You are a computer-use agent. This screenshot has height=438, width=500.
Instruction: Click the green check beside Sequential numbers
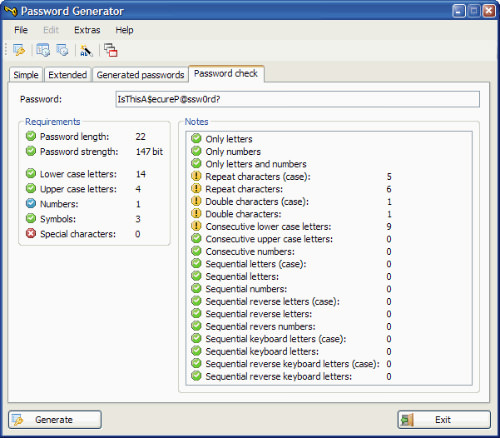coord(196,288)
